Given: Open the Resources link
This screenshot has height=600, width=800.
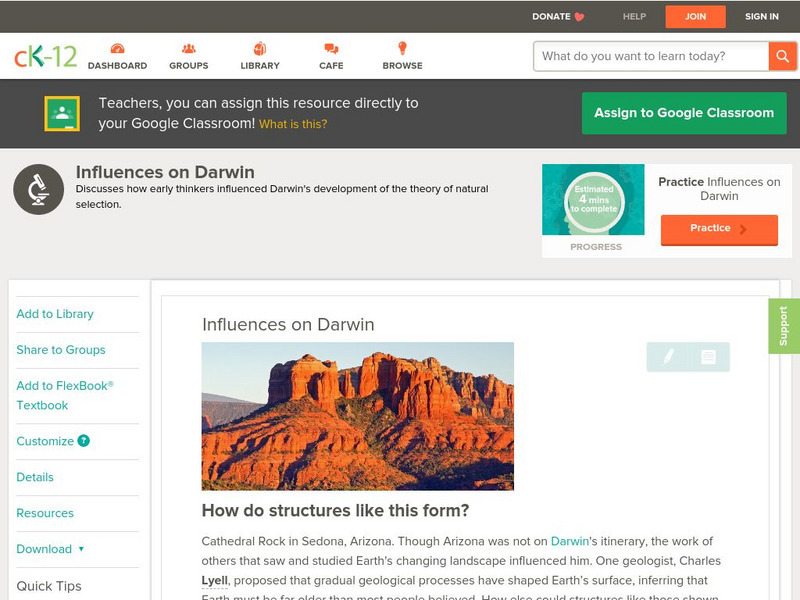Looking at the screenshot, I should [45, 513].
